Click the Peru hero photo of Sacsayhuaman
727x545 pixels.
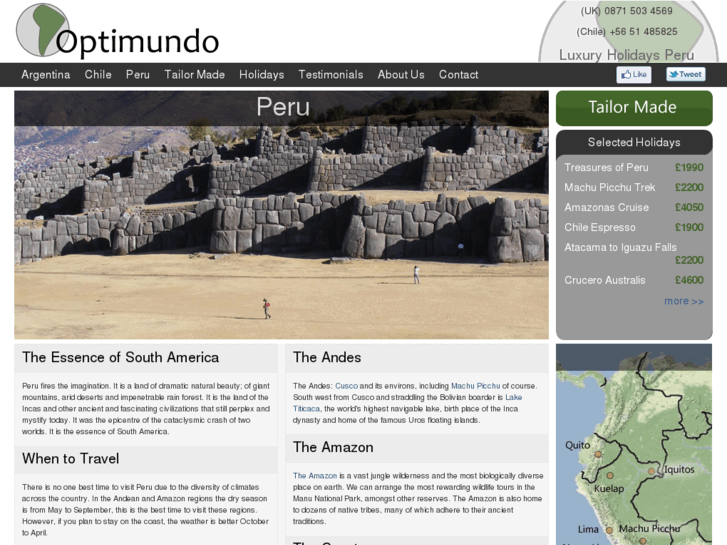pyautogui.click(x=281, y=215)
